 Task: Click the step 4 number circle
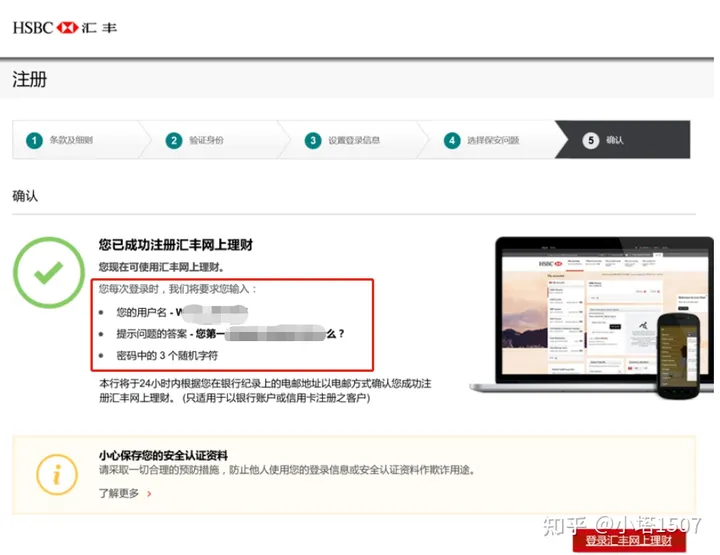coord(452,140)
